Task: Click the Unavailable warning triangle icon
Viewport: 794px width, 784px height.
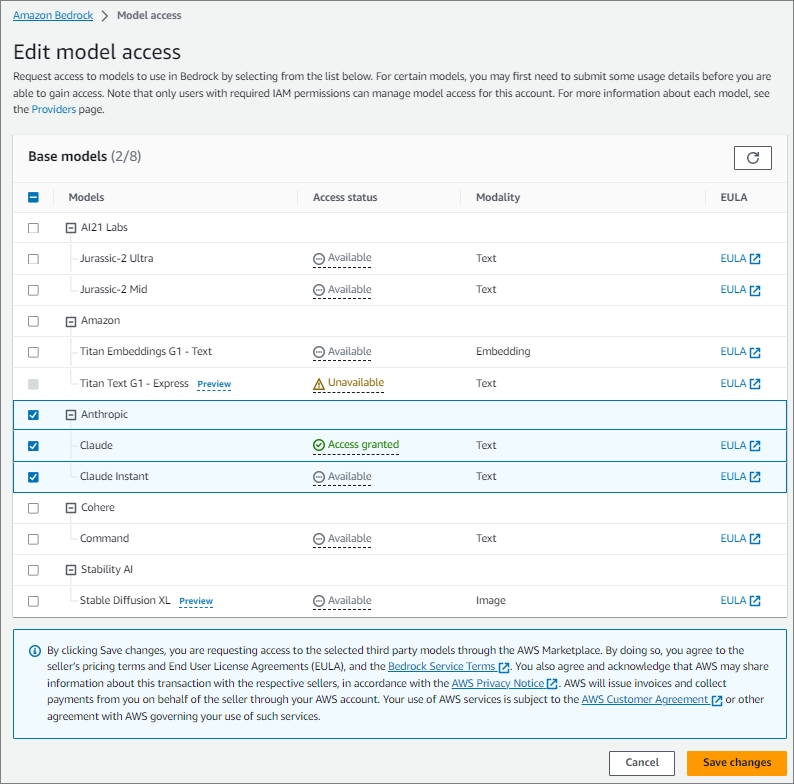Action: click(319, 385)
